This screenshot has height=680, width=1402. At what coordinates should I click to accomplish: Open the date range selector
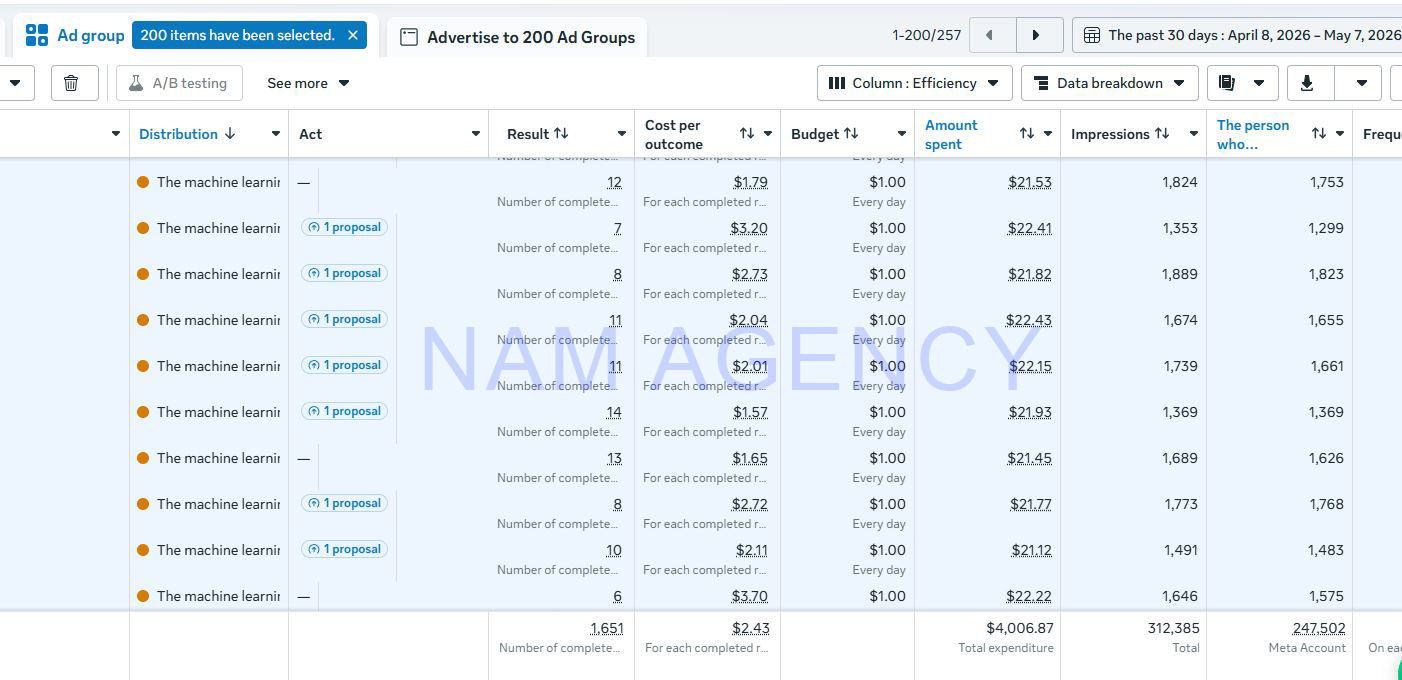(1240, 35)
